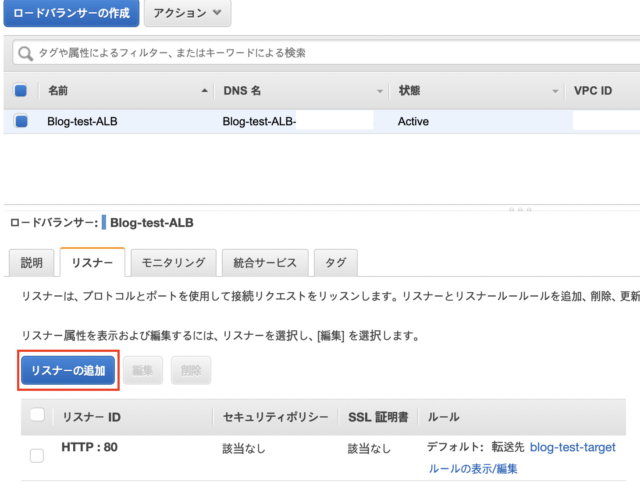Viewport: 640px width, 496px height.
Task: Click the DNS 名 column header text
Action: [x=242, y=91]
